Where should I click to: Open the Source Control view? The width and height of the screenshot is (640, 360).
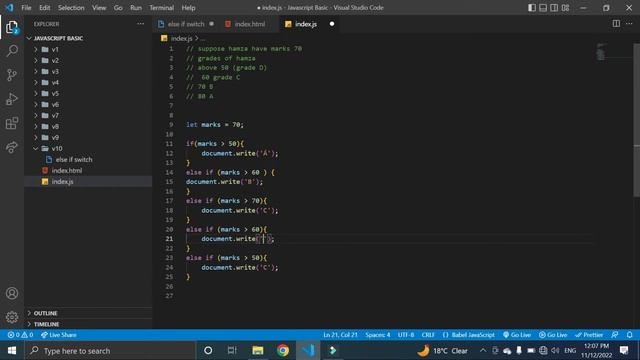click(x=12, y=75)
